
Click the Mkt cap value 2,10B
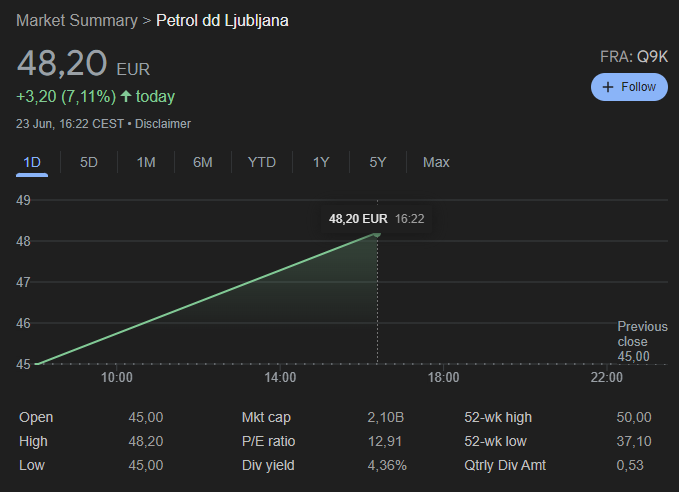[x=385, y=418]
